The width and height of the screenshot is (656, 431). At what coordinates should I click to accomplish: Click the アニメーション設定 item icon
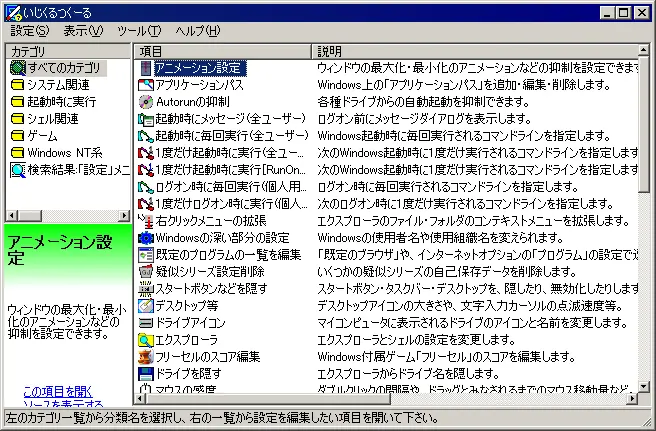(x=146, y=68)
